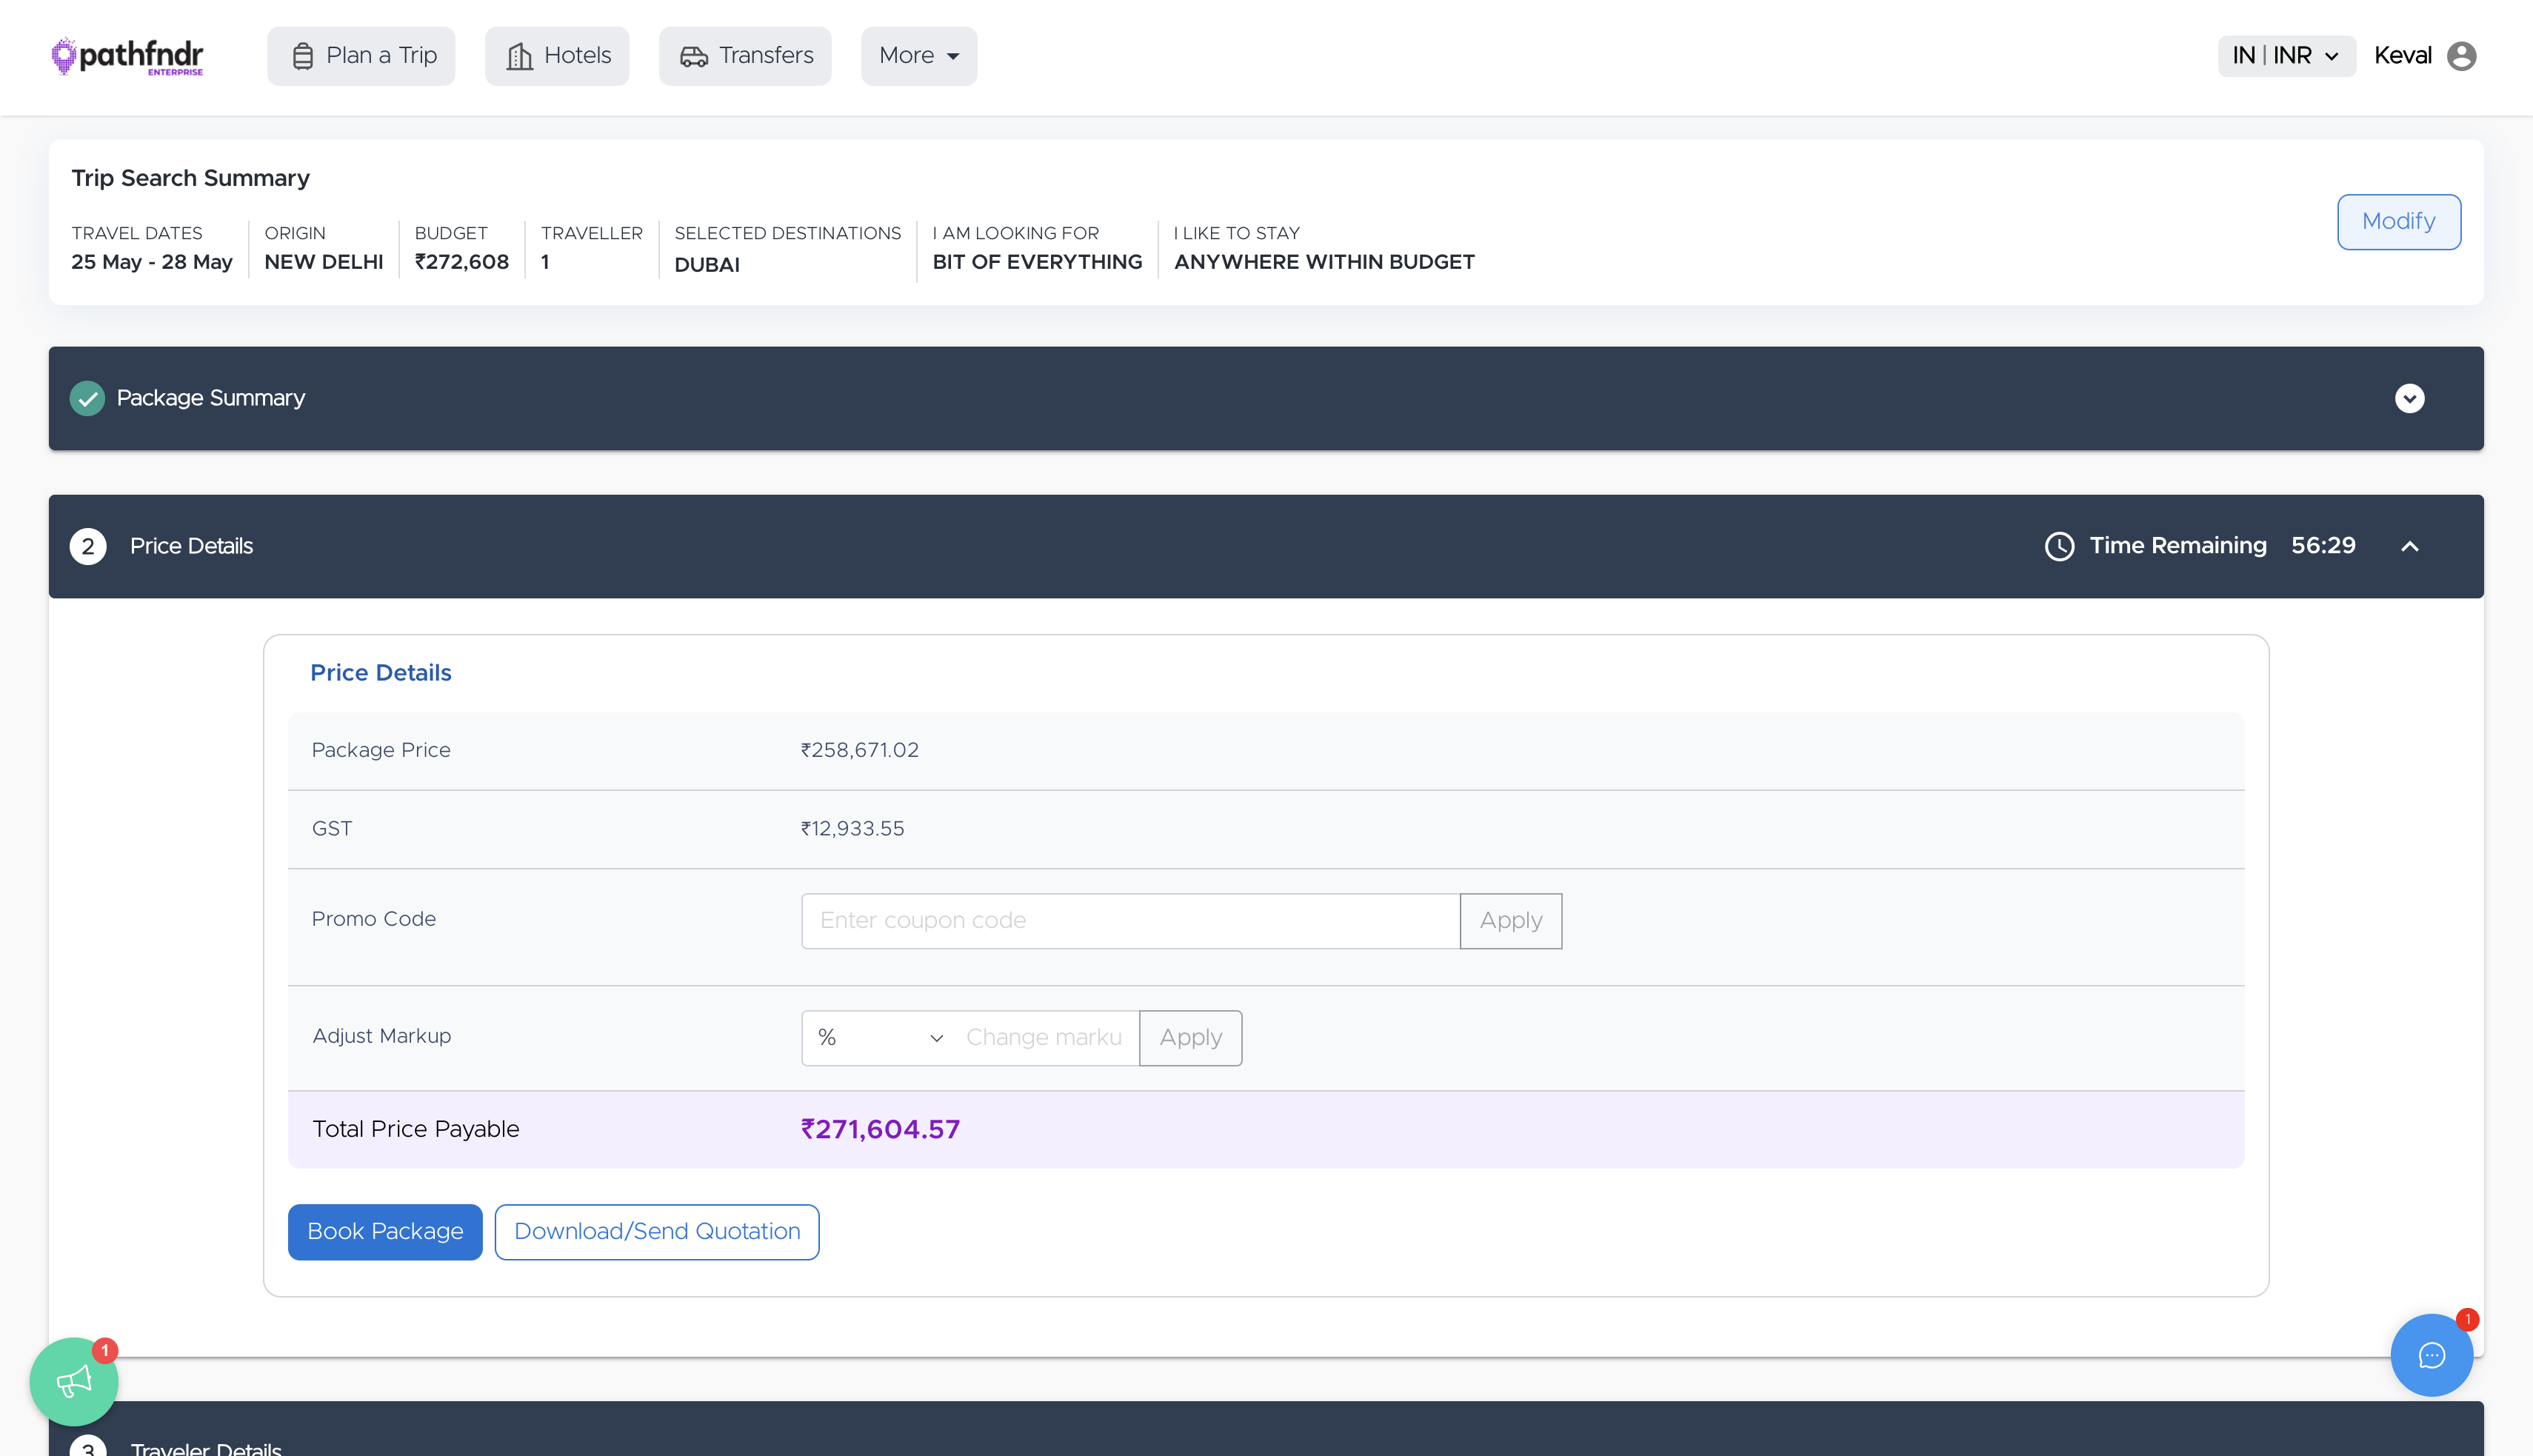Click into the Enter coupon code field
Screen dimensions: 2533x1456
coord(1130,921)
